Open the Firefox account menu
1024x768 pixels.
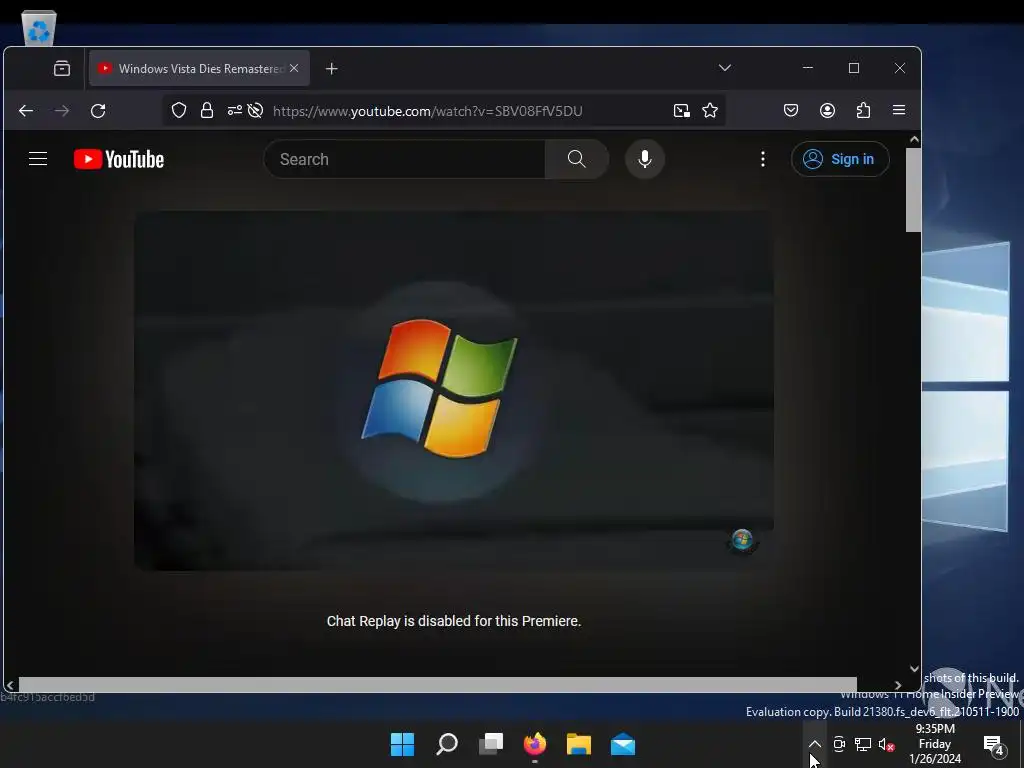point(827,110)
